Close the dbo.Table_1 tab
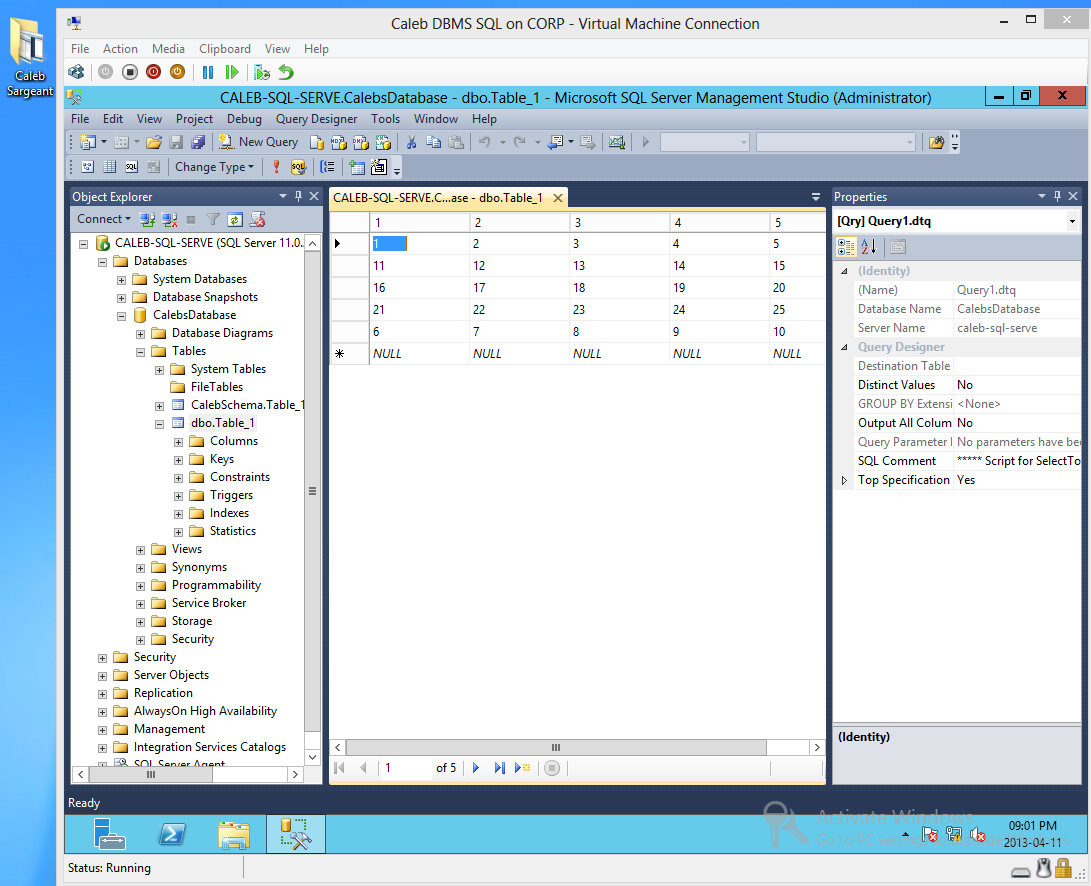 (x=557, y=198)
